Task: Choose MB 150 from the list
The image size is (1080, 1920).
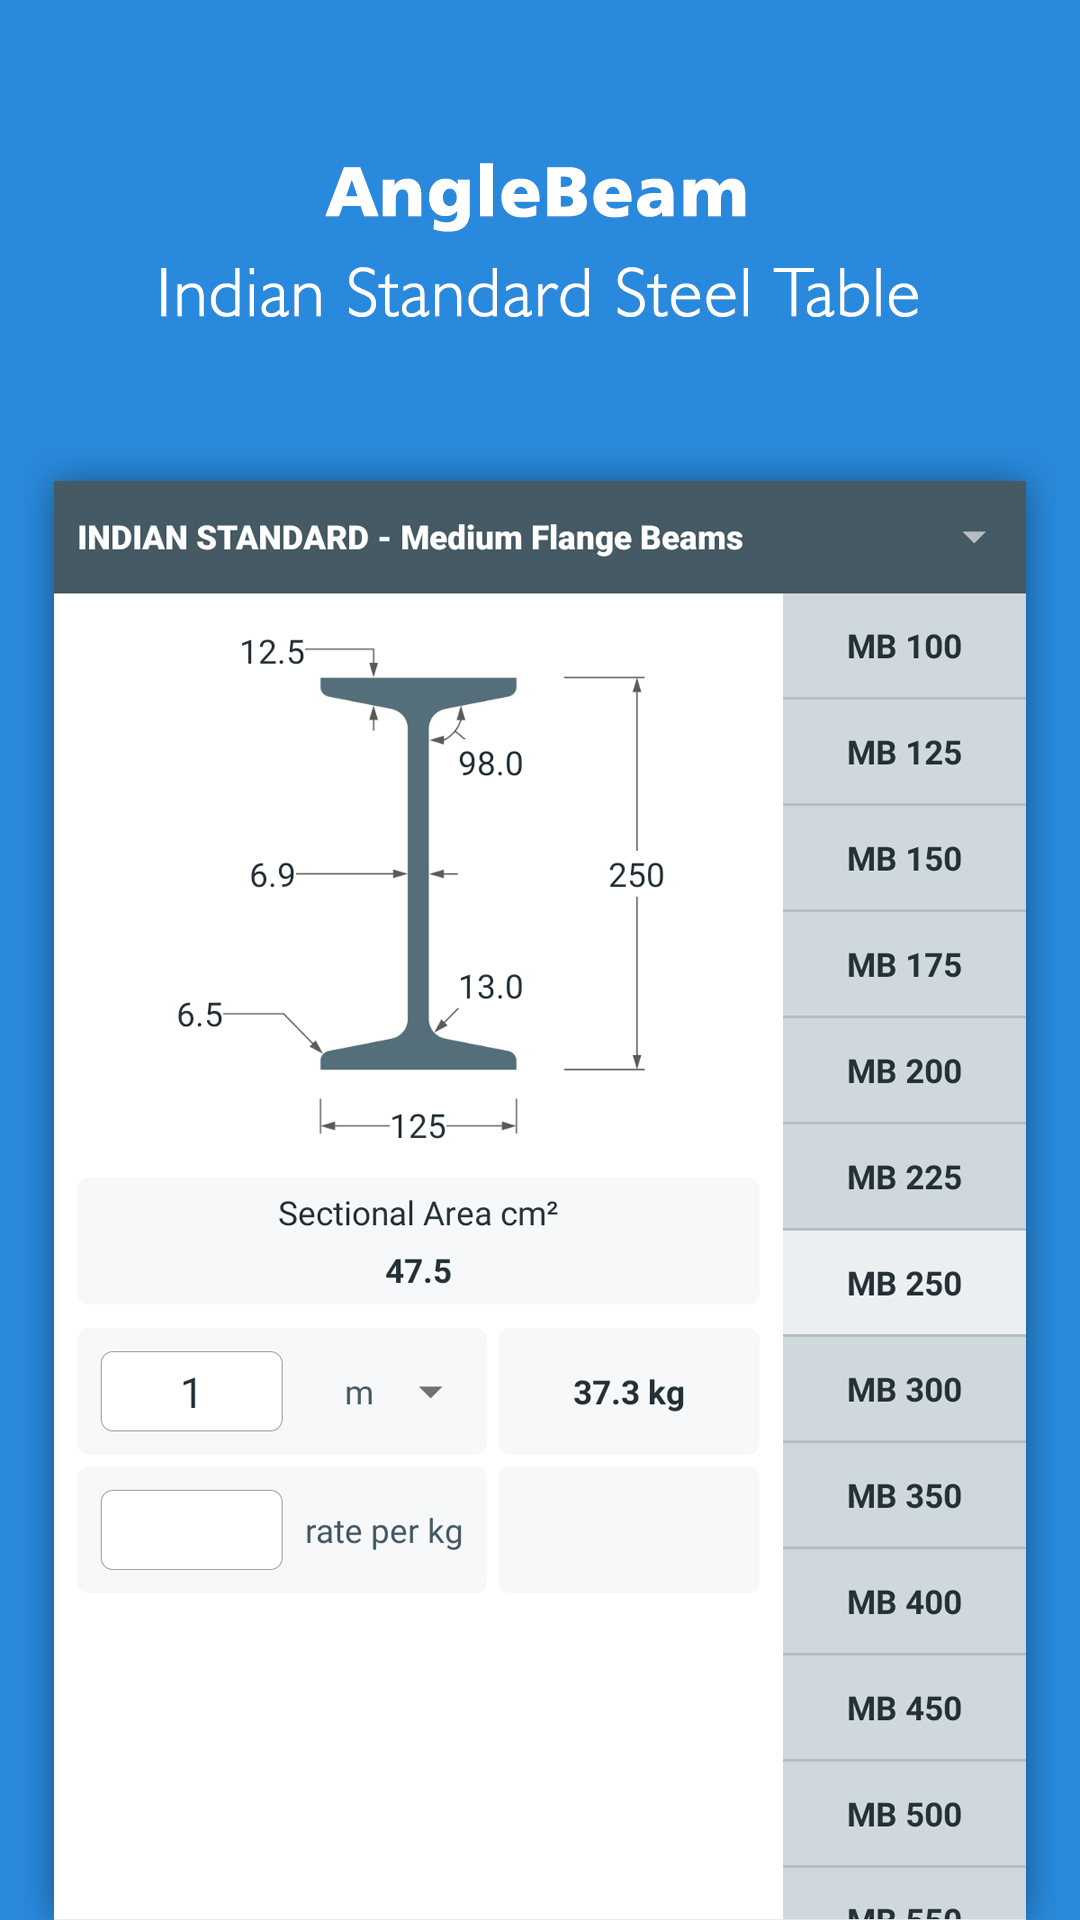Action: pyautogui.click(x=903, y=858)
